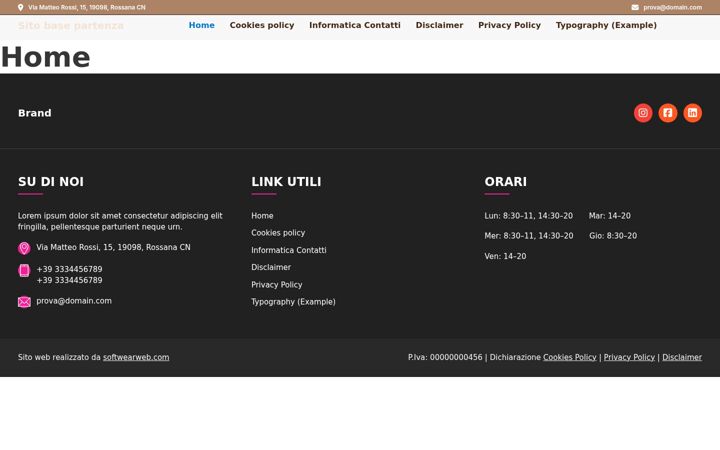This screenshot has height=450, width=720.
Task: Open Cookies Policy link in bottom bar
Action: point(569,357)
